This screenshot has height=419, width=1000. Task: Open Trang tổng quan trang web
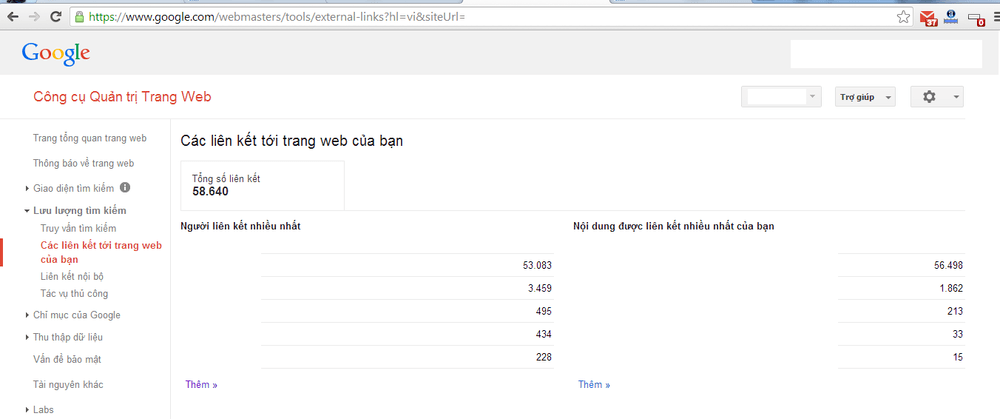coord(89,138)
